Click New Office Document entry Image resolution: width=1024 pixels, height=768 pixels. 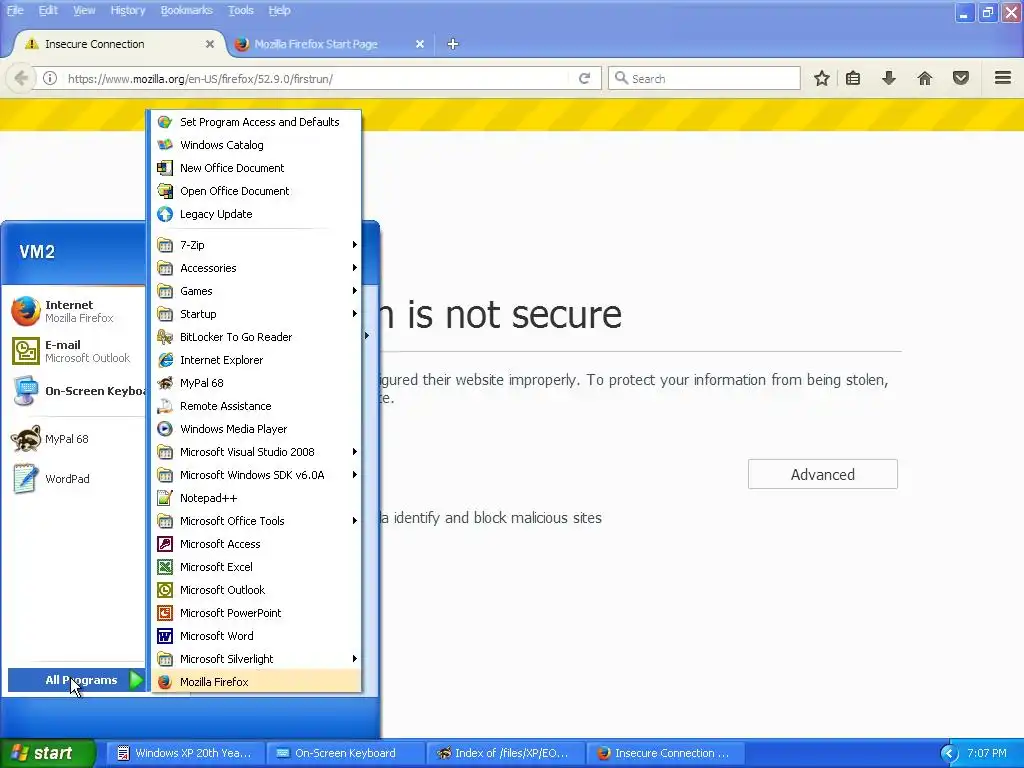(257, 168)
